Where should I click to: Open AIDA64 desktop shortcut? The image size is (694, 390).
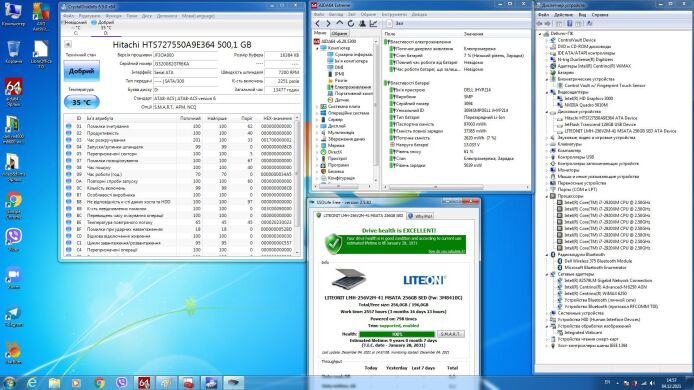pyautogui.click(x=14, y=93)
